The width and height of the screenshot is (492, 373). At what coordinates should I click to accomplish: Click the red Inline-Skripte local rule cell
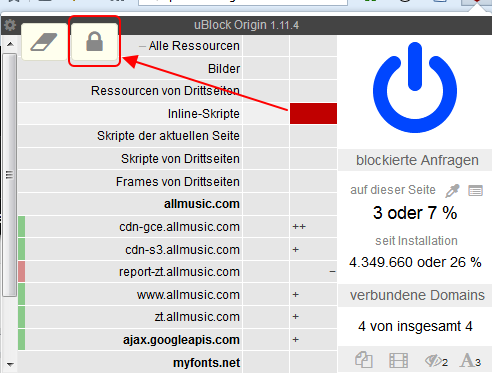(313, 113)
